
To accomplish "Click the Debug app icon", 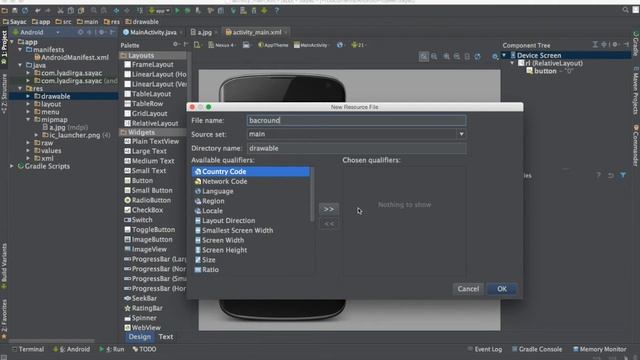I will coord(187,11).
